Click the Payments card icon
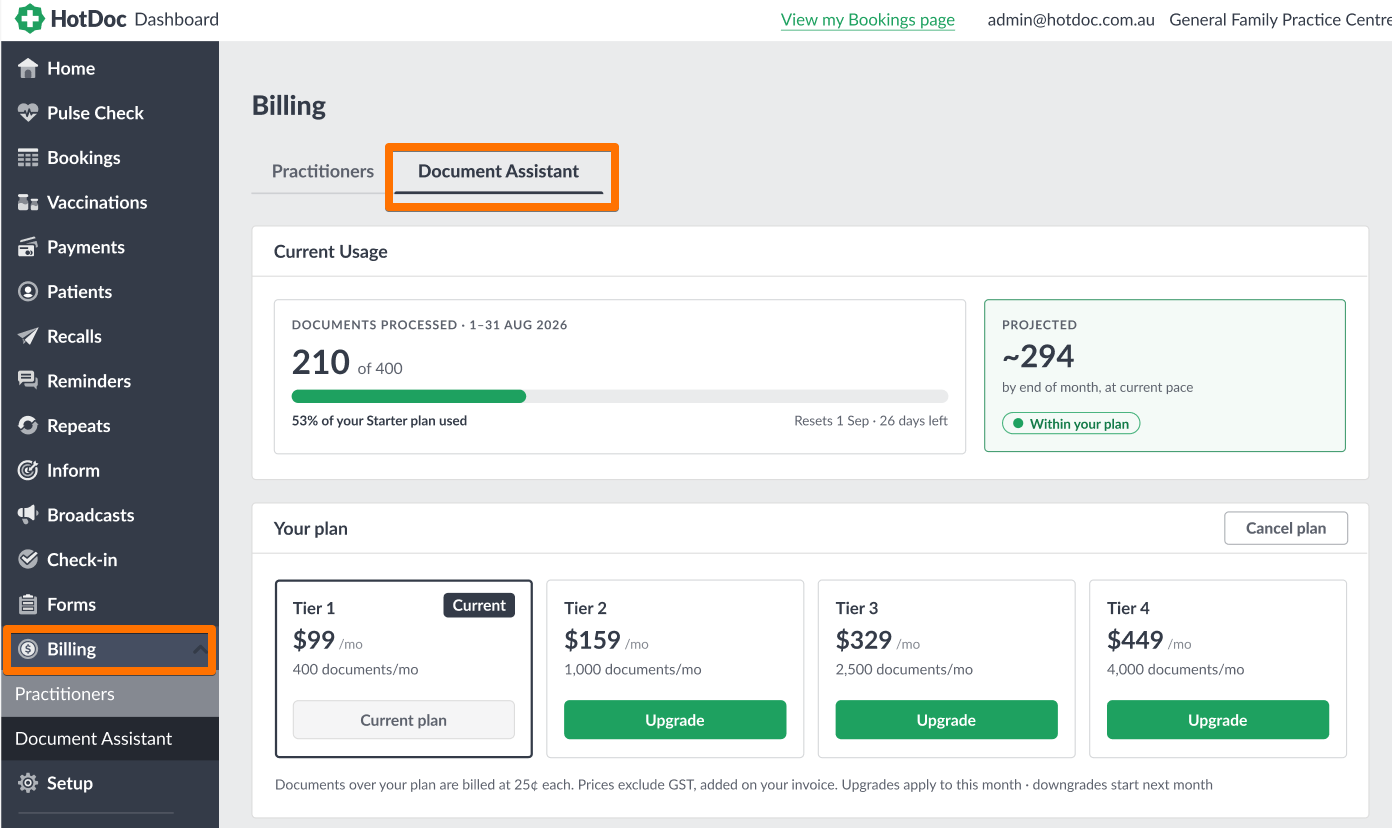The image size is (1392, 828). point(28,247)
